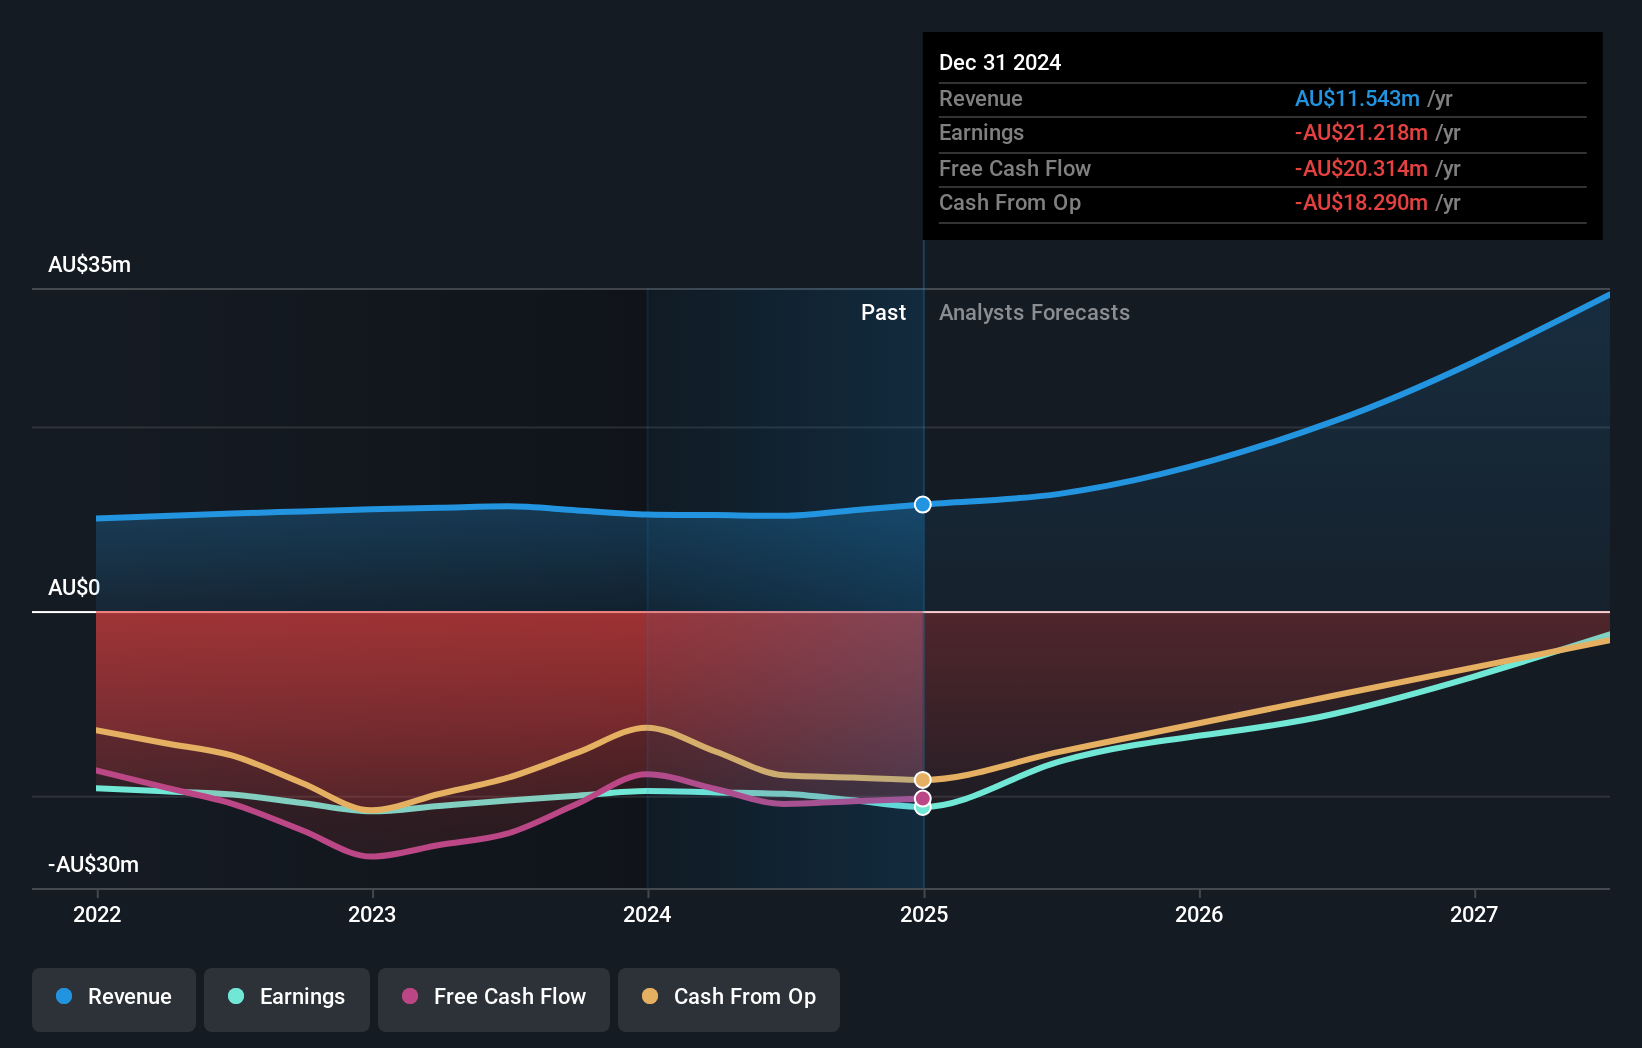Toggle the Revenue series visibility

pyautogui.click(x=113, y=997)
